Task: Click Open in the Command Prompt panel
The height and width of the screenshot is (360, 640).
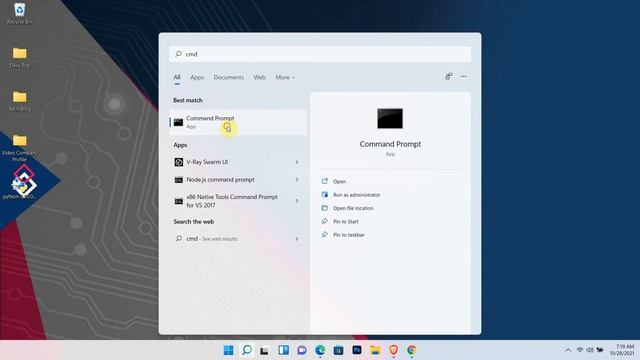Action: coord(339,182)
